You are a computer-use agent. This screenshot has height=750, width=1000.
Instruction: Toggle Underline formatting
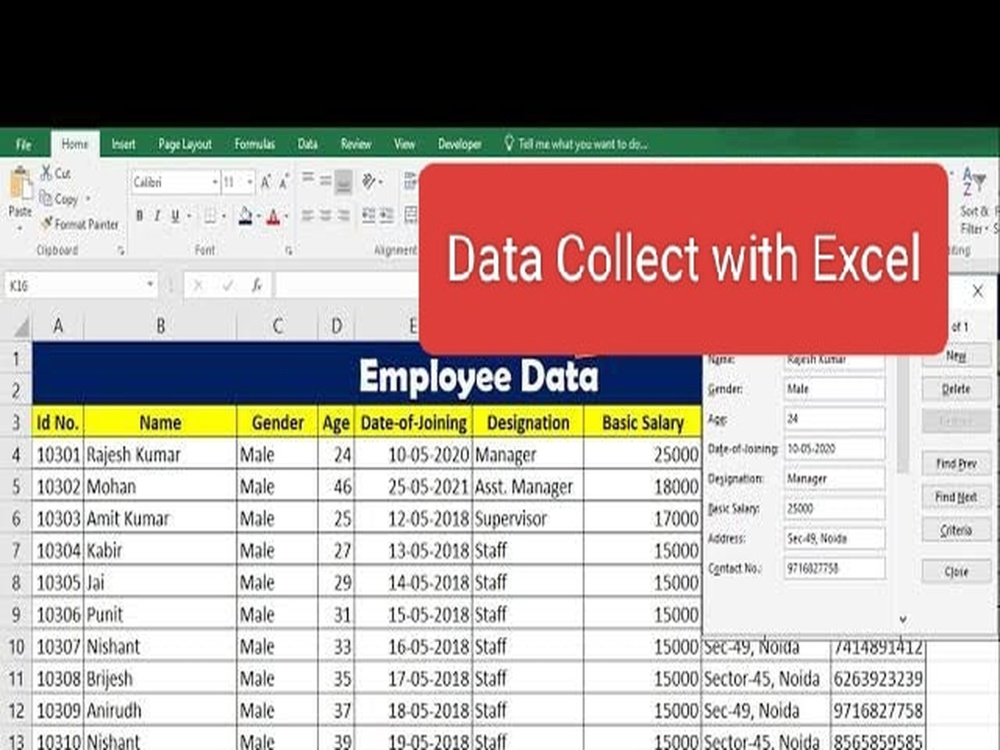point(175,216)
